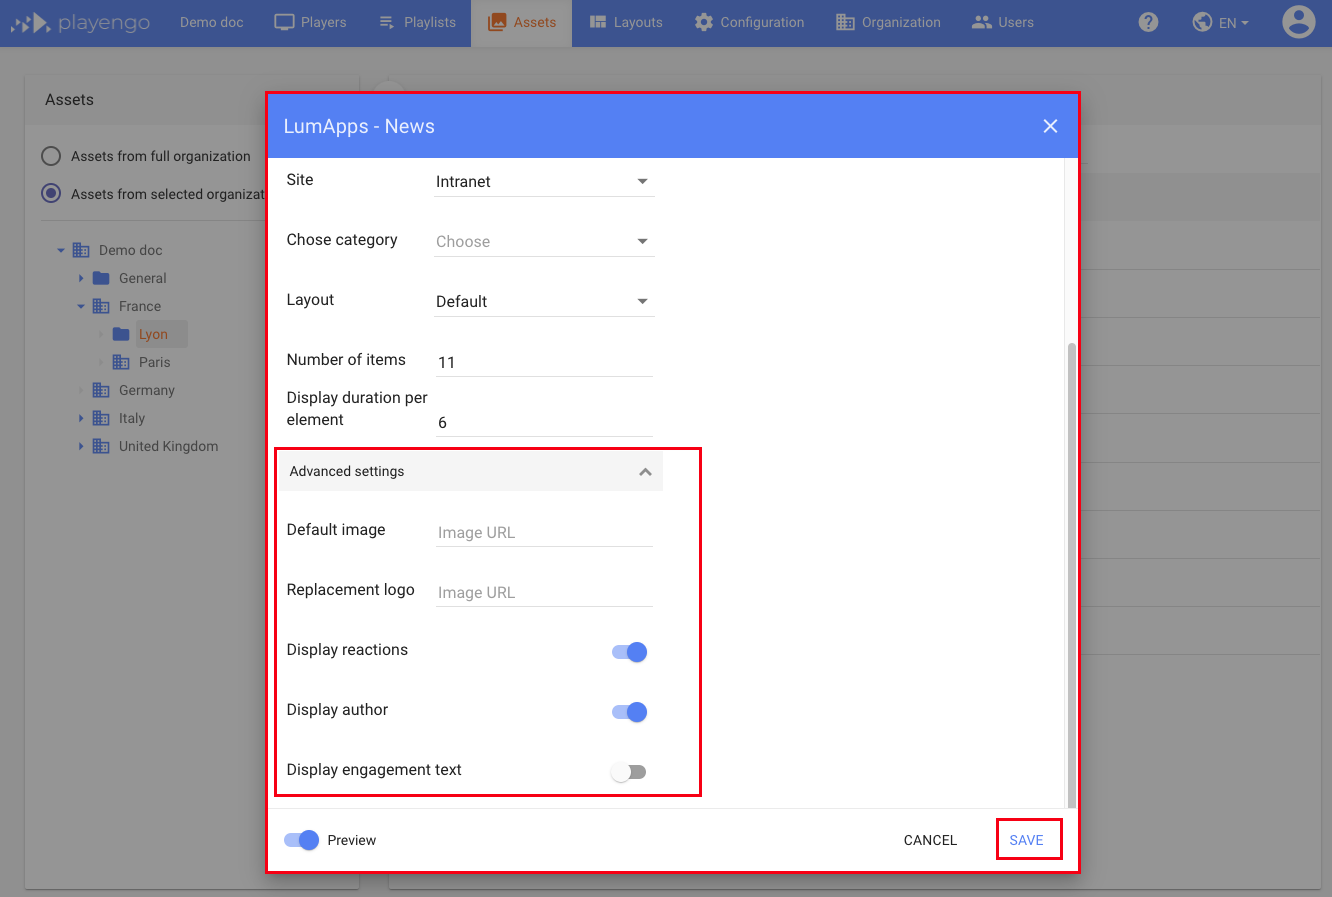This screenshot has width=1332, height=897.
Task: Click the Demo doc organization icon in tree
Action: (81, 250)
